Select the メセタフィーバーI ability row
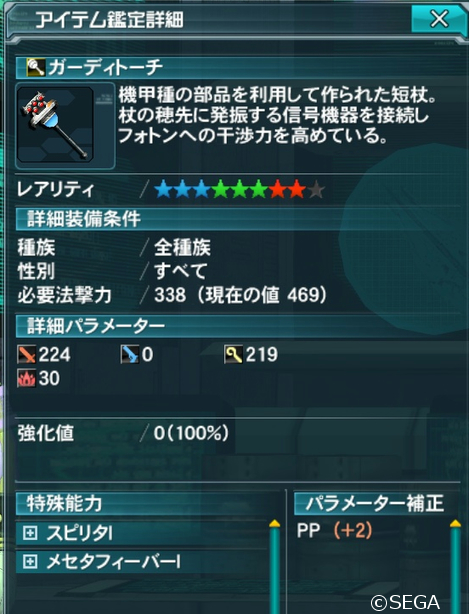Screen dimensions: 469x614 [142, 562]
